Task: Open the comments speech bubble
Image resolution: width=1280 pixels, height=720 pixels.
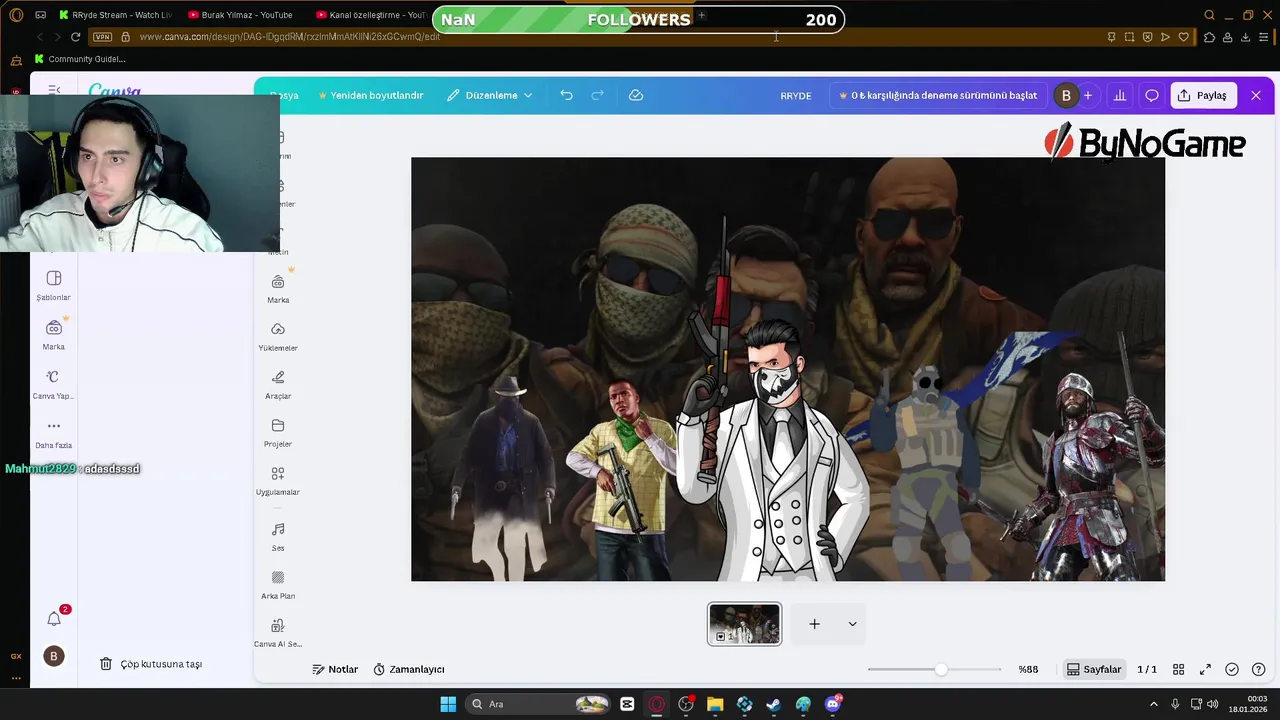Action: pyautogui.click(x=1152, y=95)
